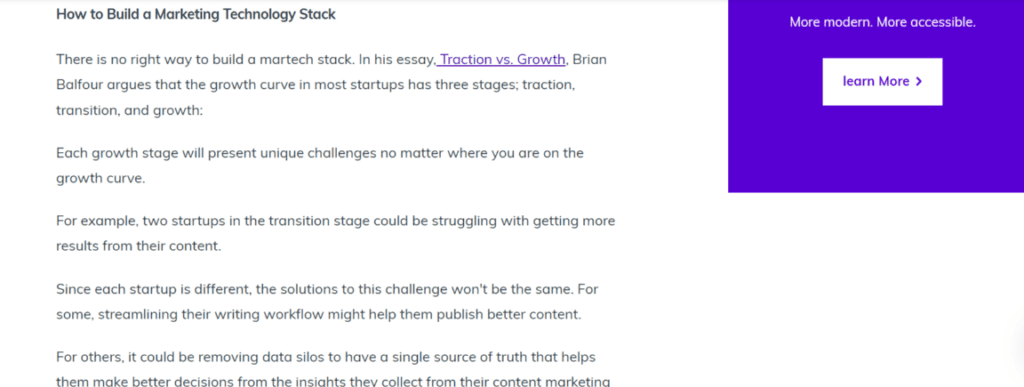Click the line starting them make better decisions

(333, 382)
